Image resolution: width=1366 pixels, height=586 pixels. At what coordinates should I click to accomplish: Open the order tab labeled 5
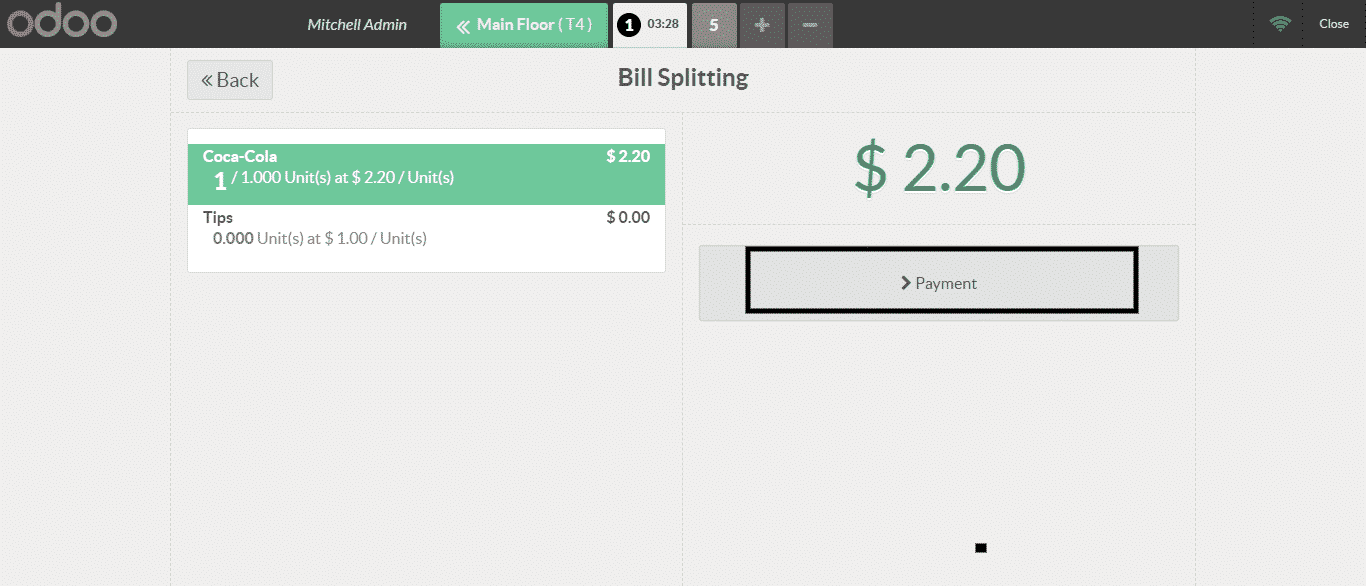pyautogui.click(x=714, y=25)
